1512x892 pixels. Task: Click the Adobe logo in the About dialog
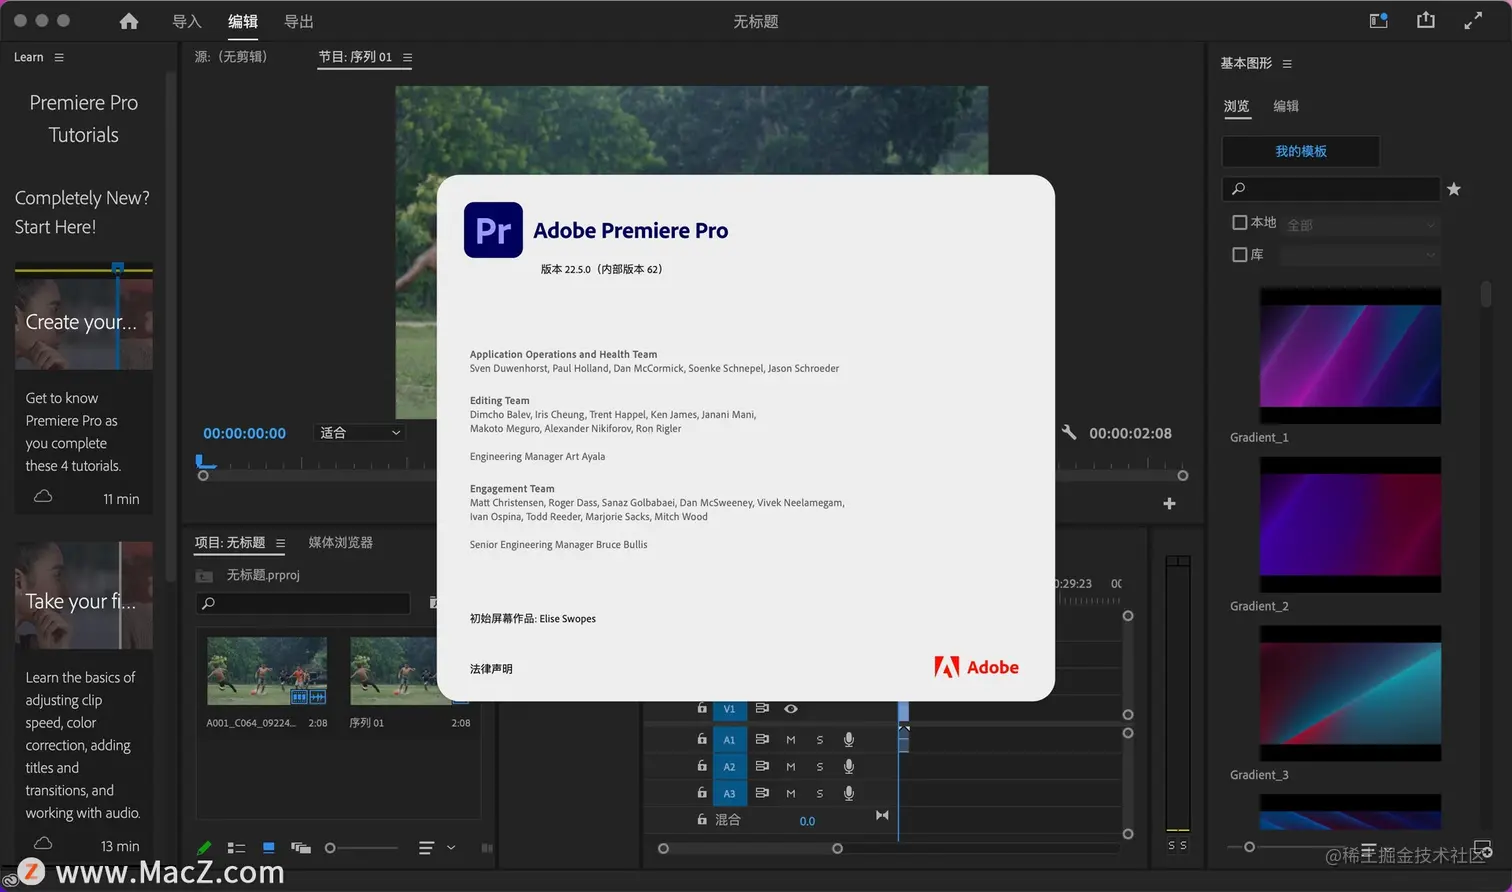(x=976, y=667)
